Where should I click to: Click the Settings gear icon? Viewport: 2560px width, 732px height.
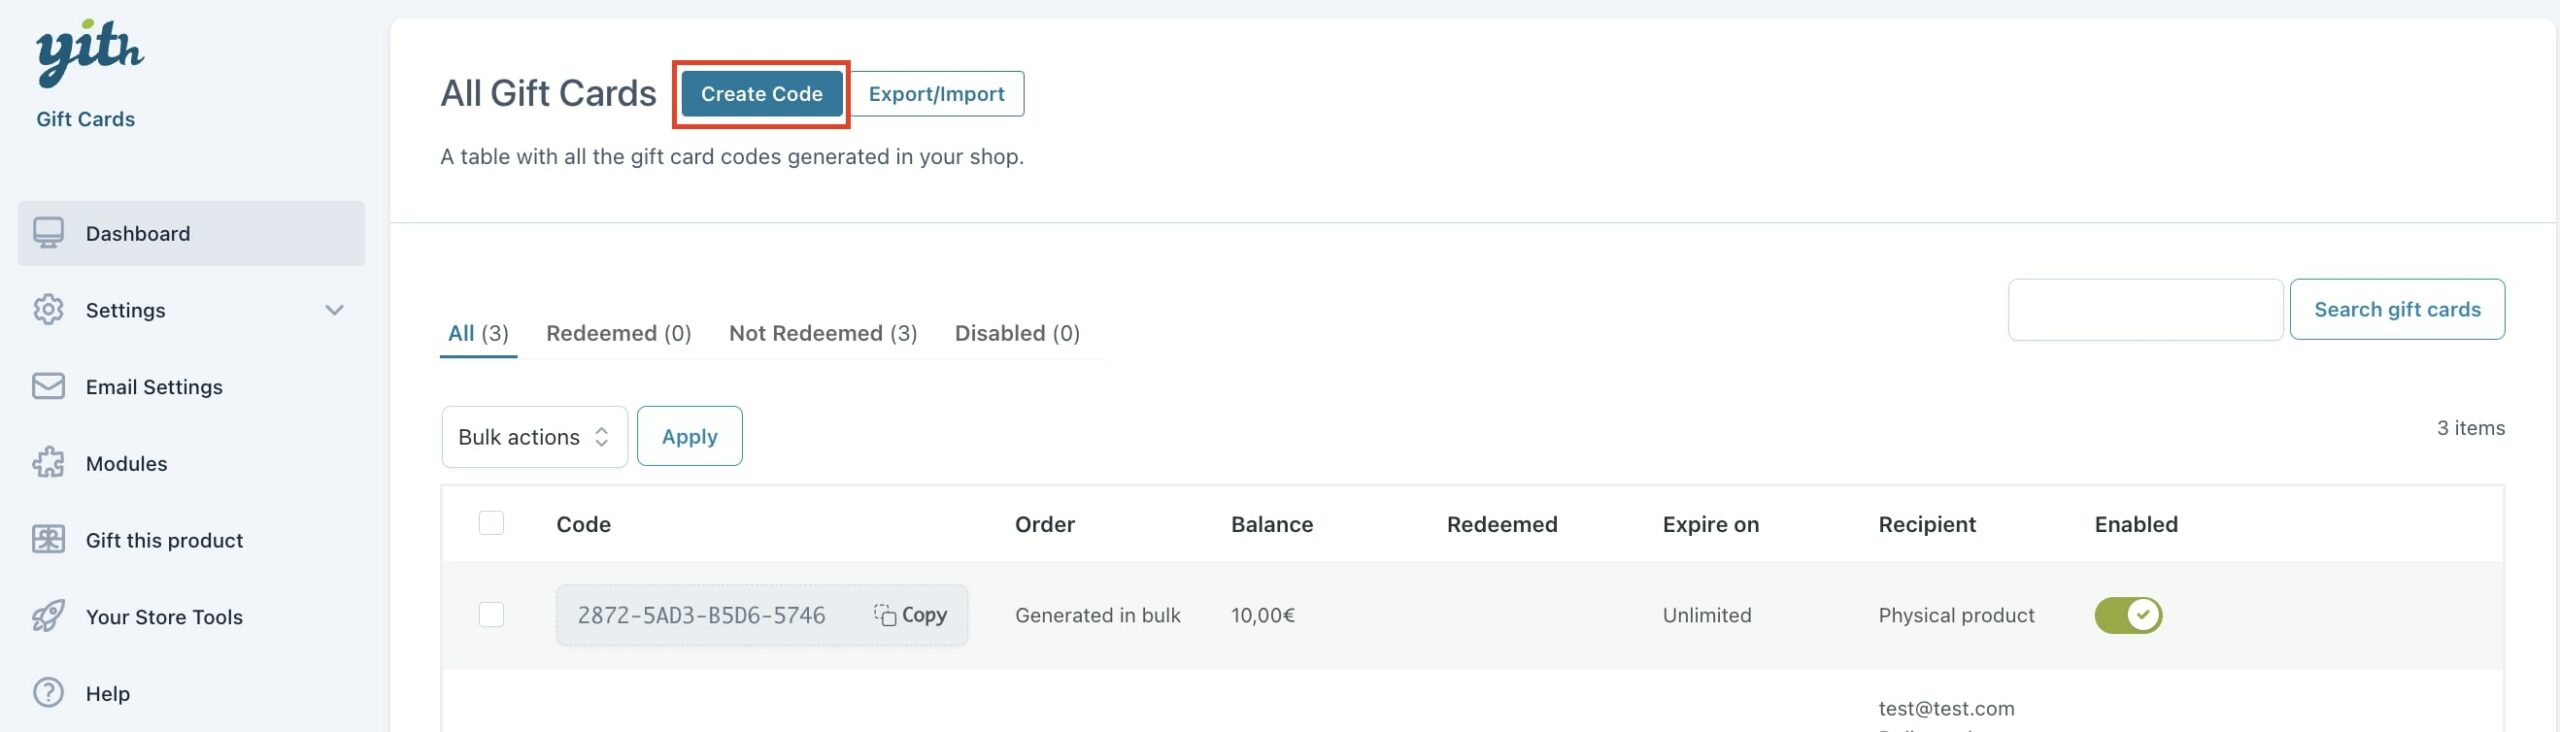pos(48,310)
